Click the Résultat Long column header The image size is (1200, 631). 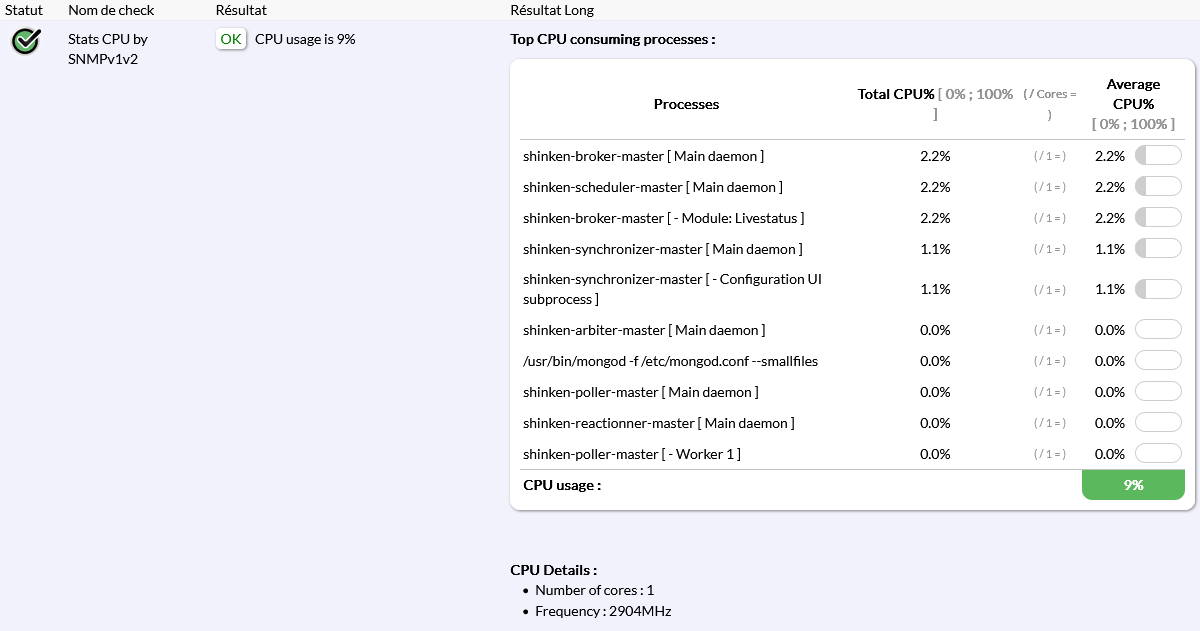(x=551, y=10)
